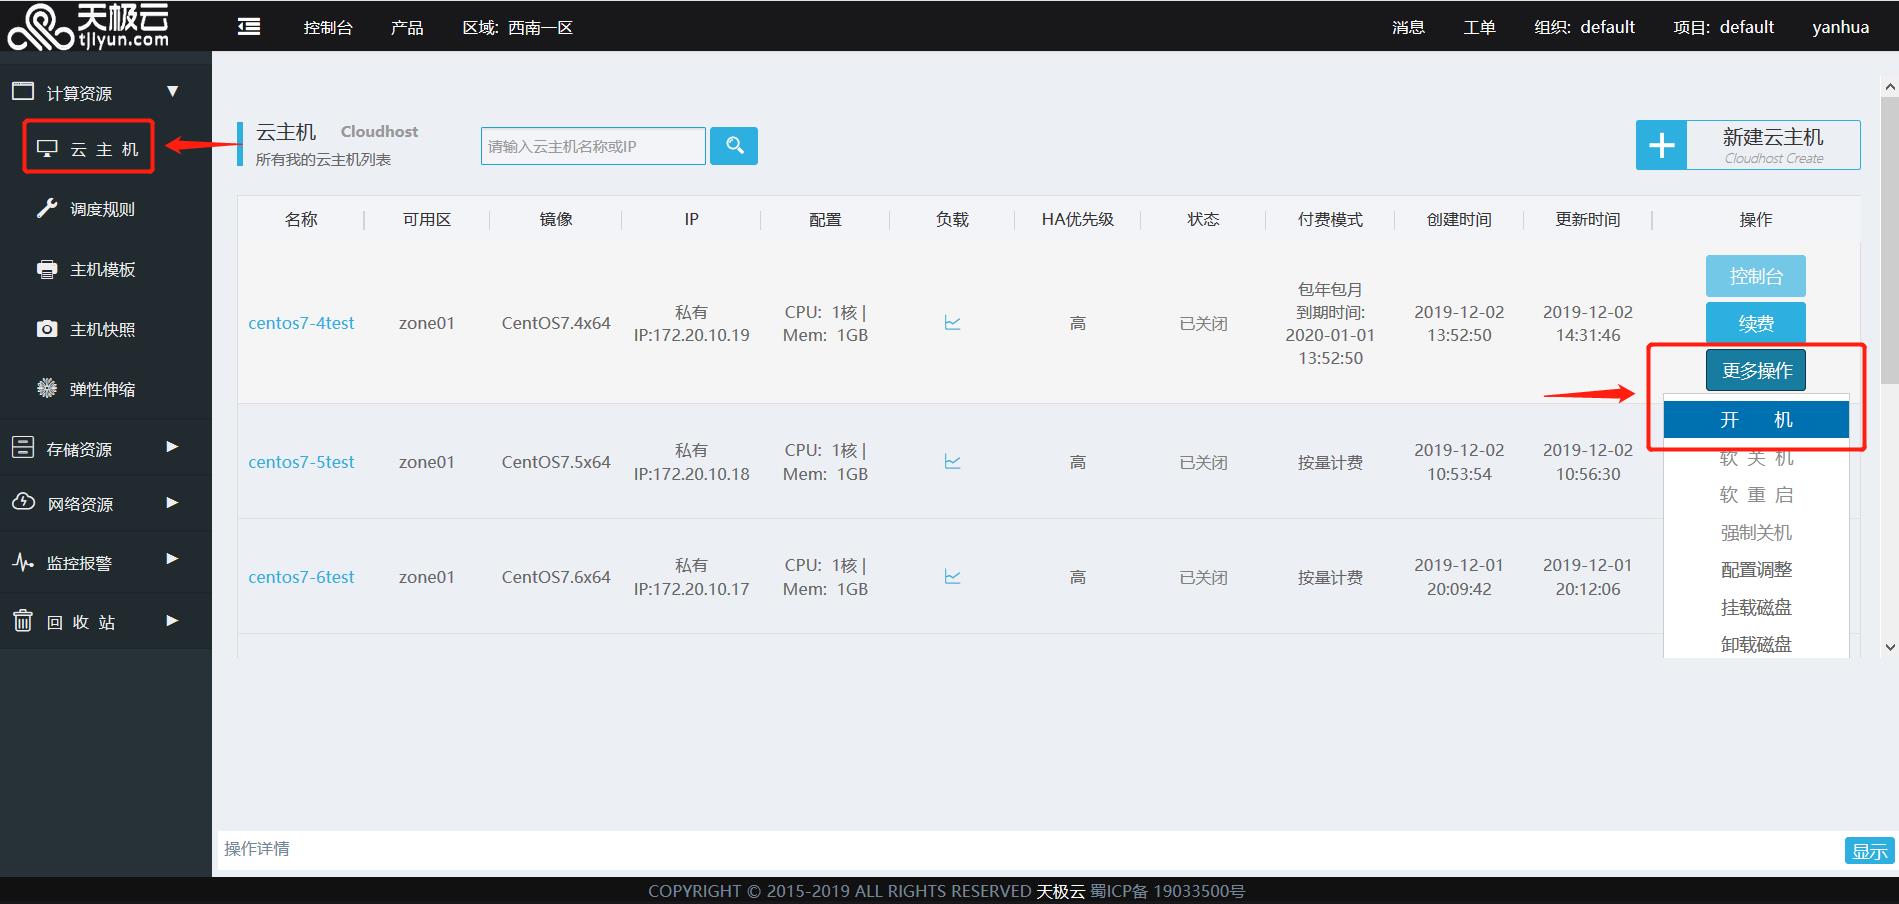Select 开机 from the dropdown menu
The height and width of the screenshot is (904, 1899).
(x=1756, y=420)
